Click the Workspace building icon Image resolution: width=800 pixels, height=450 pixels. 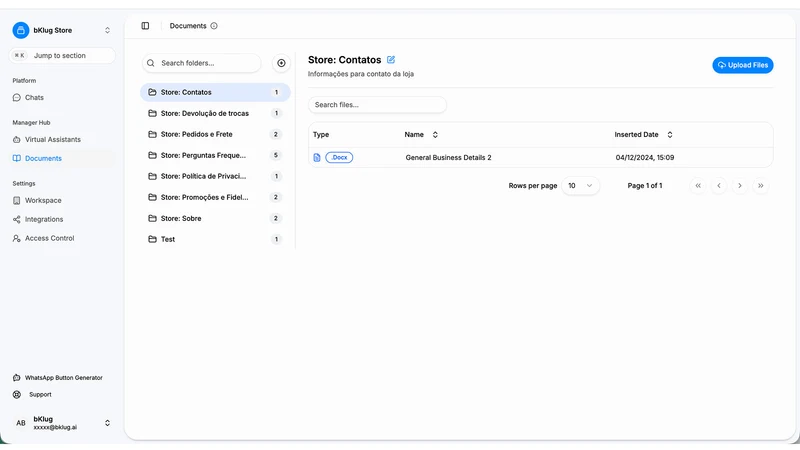coord(17,201)
